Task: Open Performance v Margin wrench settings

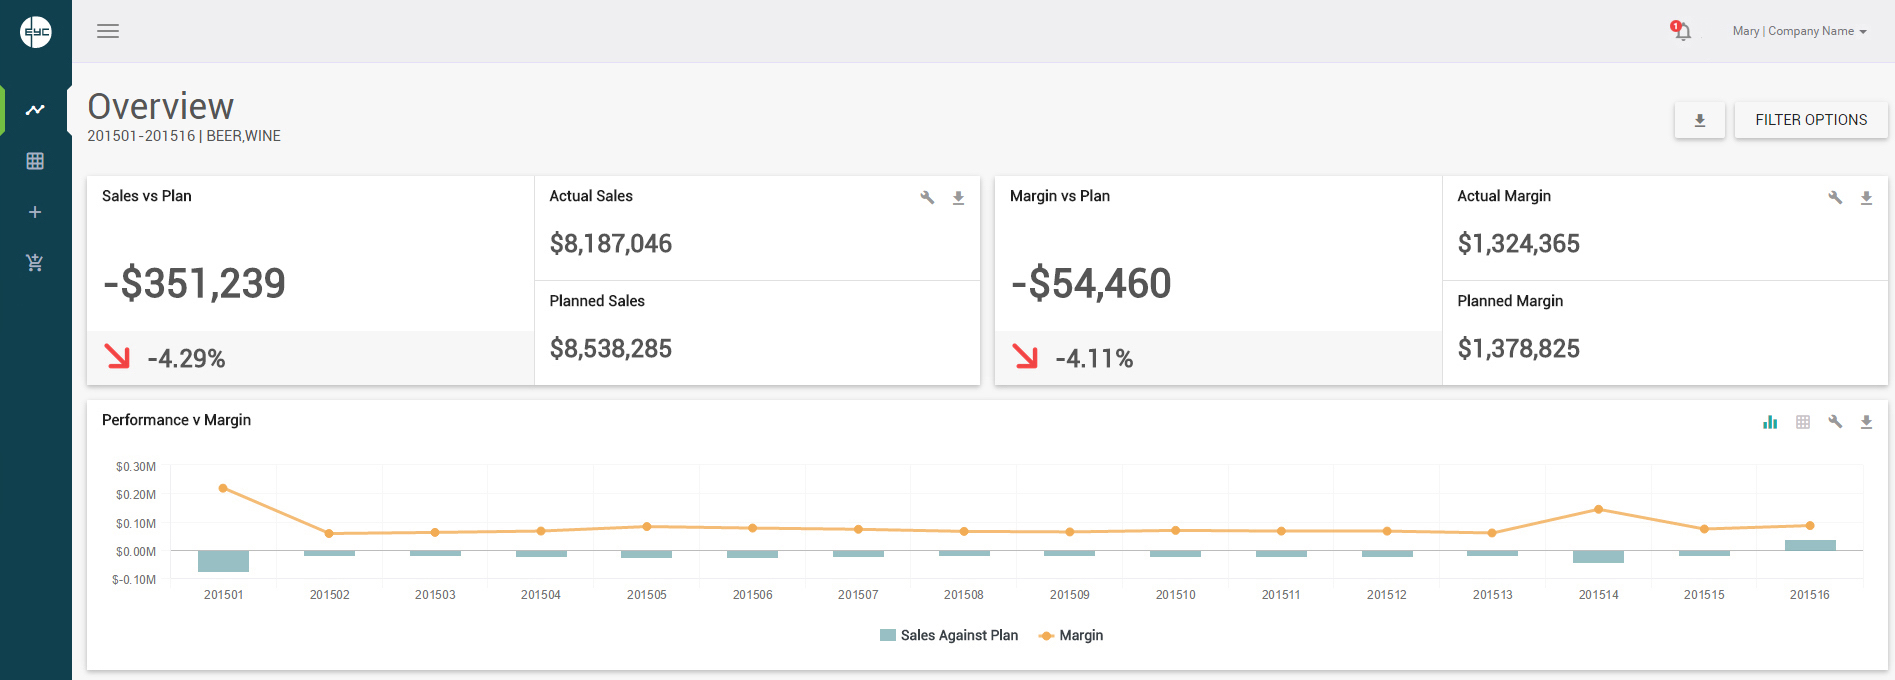Action: point(1835,422)
